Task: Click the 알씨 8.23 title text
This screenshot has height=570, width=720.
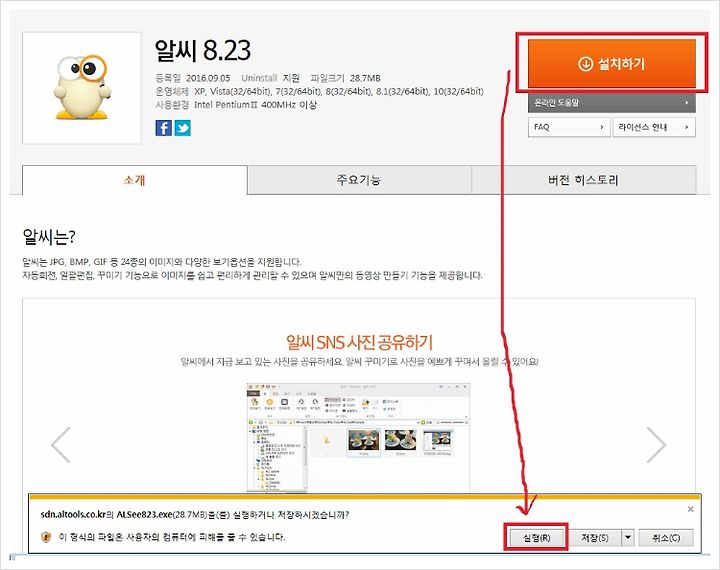Action: 202,50
